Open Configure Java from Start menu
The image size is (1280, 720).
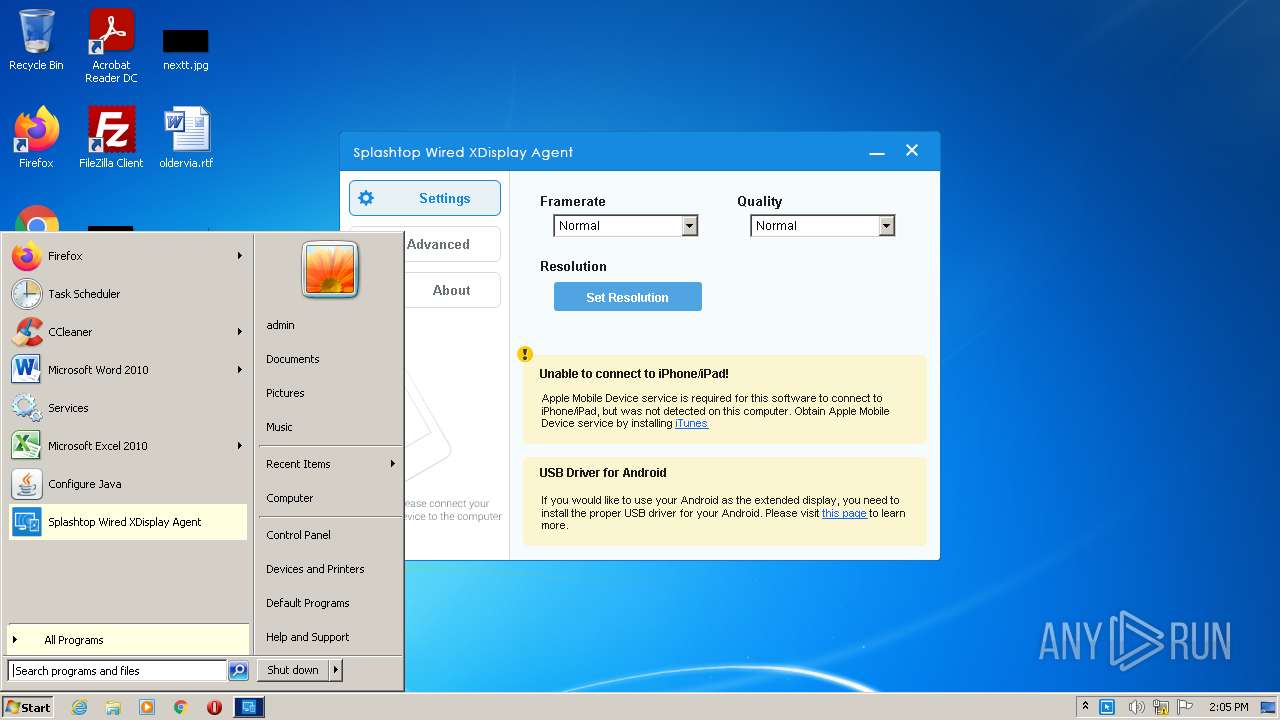coord(128,484)
